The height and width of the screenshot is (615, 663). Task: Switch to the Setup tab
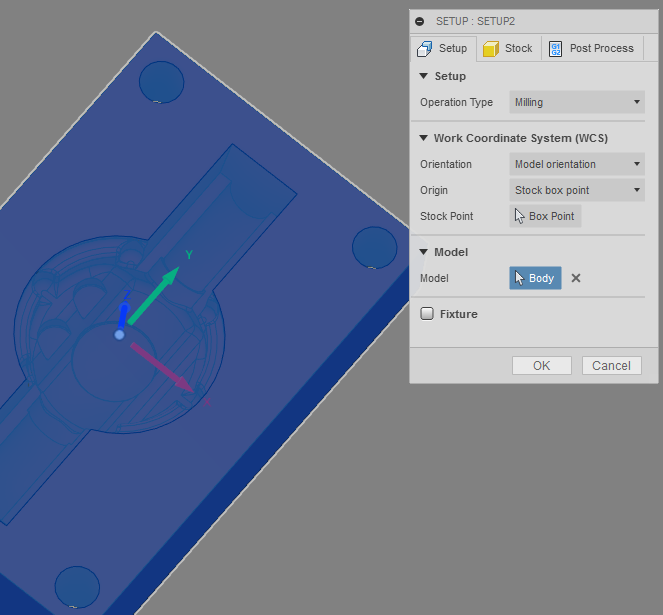[x=443, y=49]
